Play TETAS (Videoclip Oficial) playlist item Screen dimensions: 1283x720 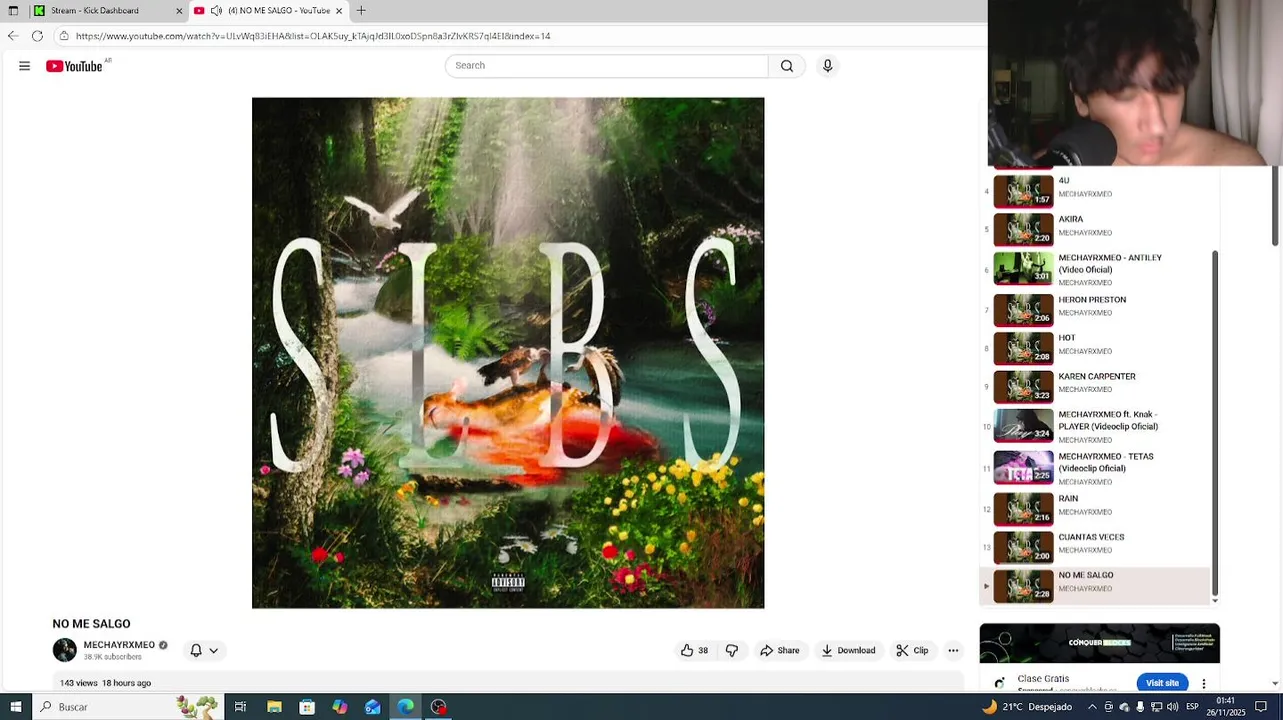tap(1094, 468)
